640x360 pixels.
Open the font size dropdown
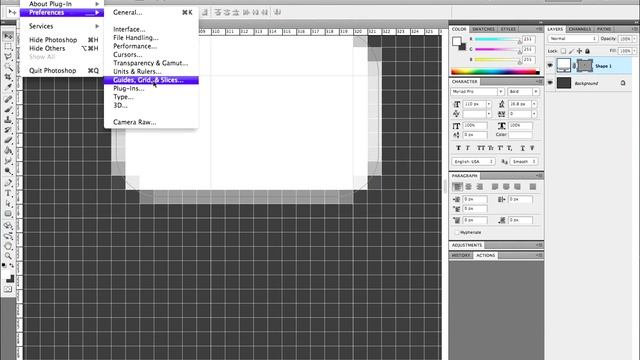(489, 104)
